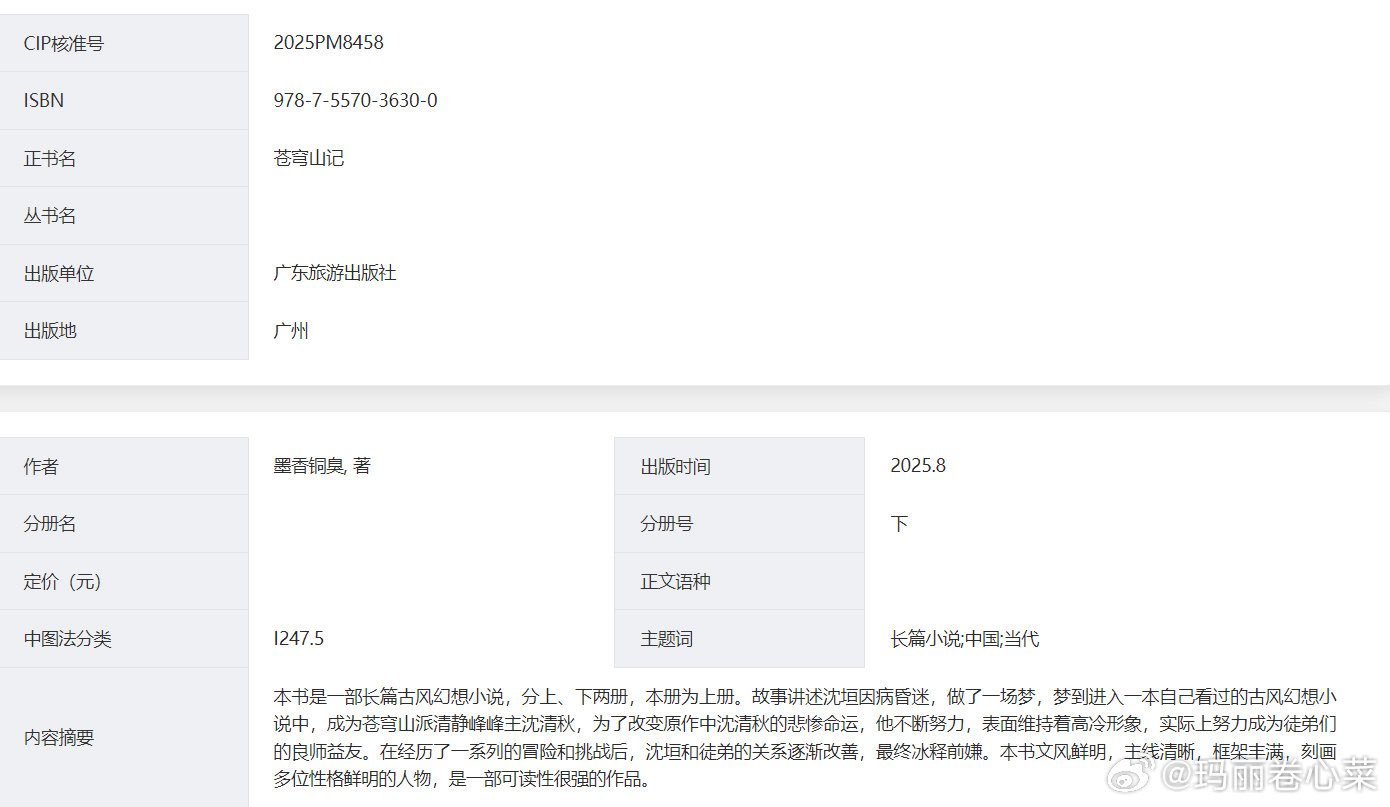1390x807 pixels.
Task: Click the 出版单位 label
Action: [59, 274]
